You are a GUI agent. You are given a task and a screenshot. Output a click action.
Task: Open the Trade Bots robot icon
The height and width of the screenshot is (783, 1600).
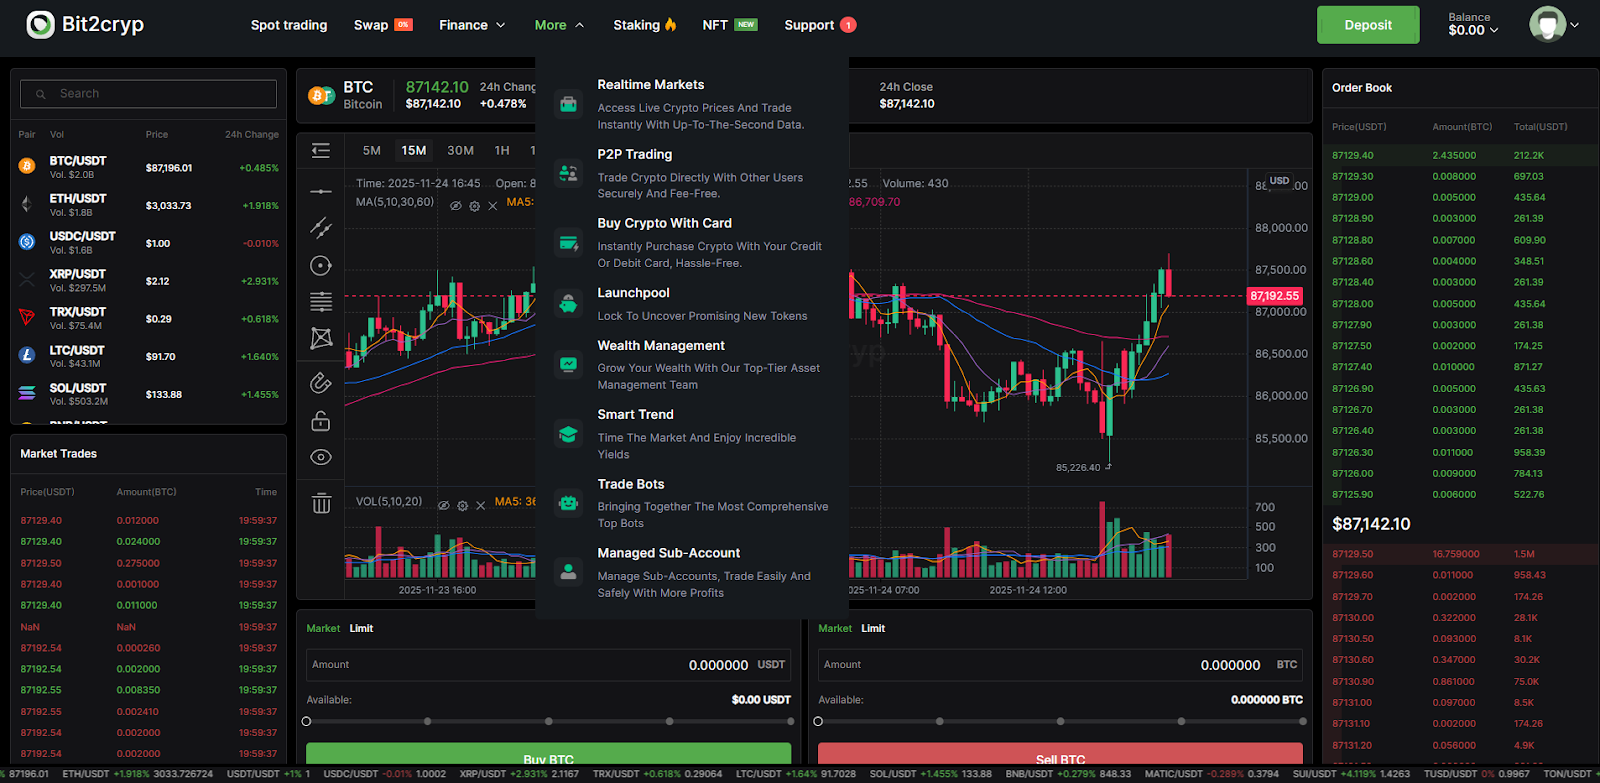point(568,503)
